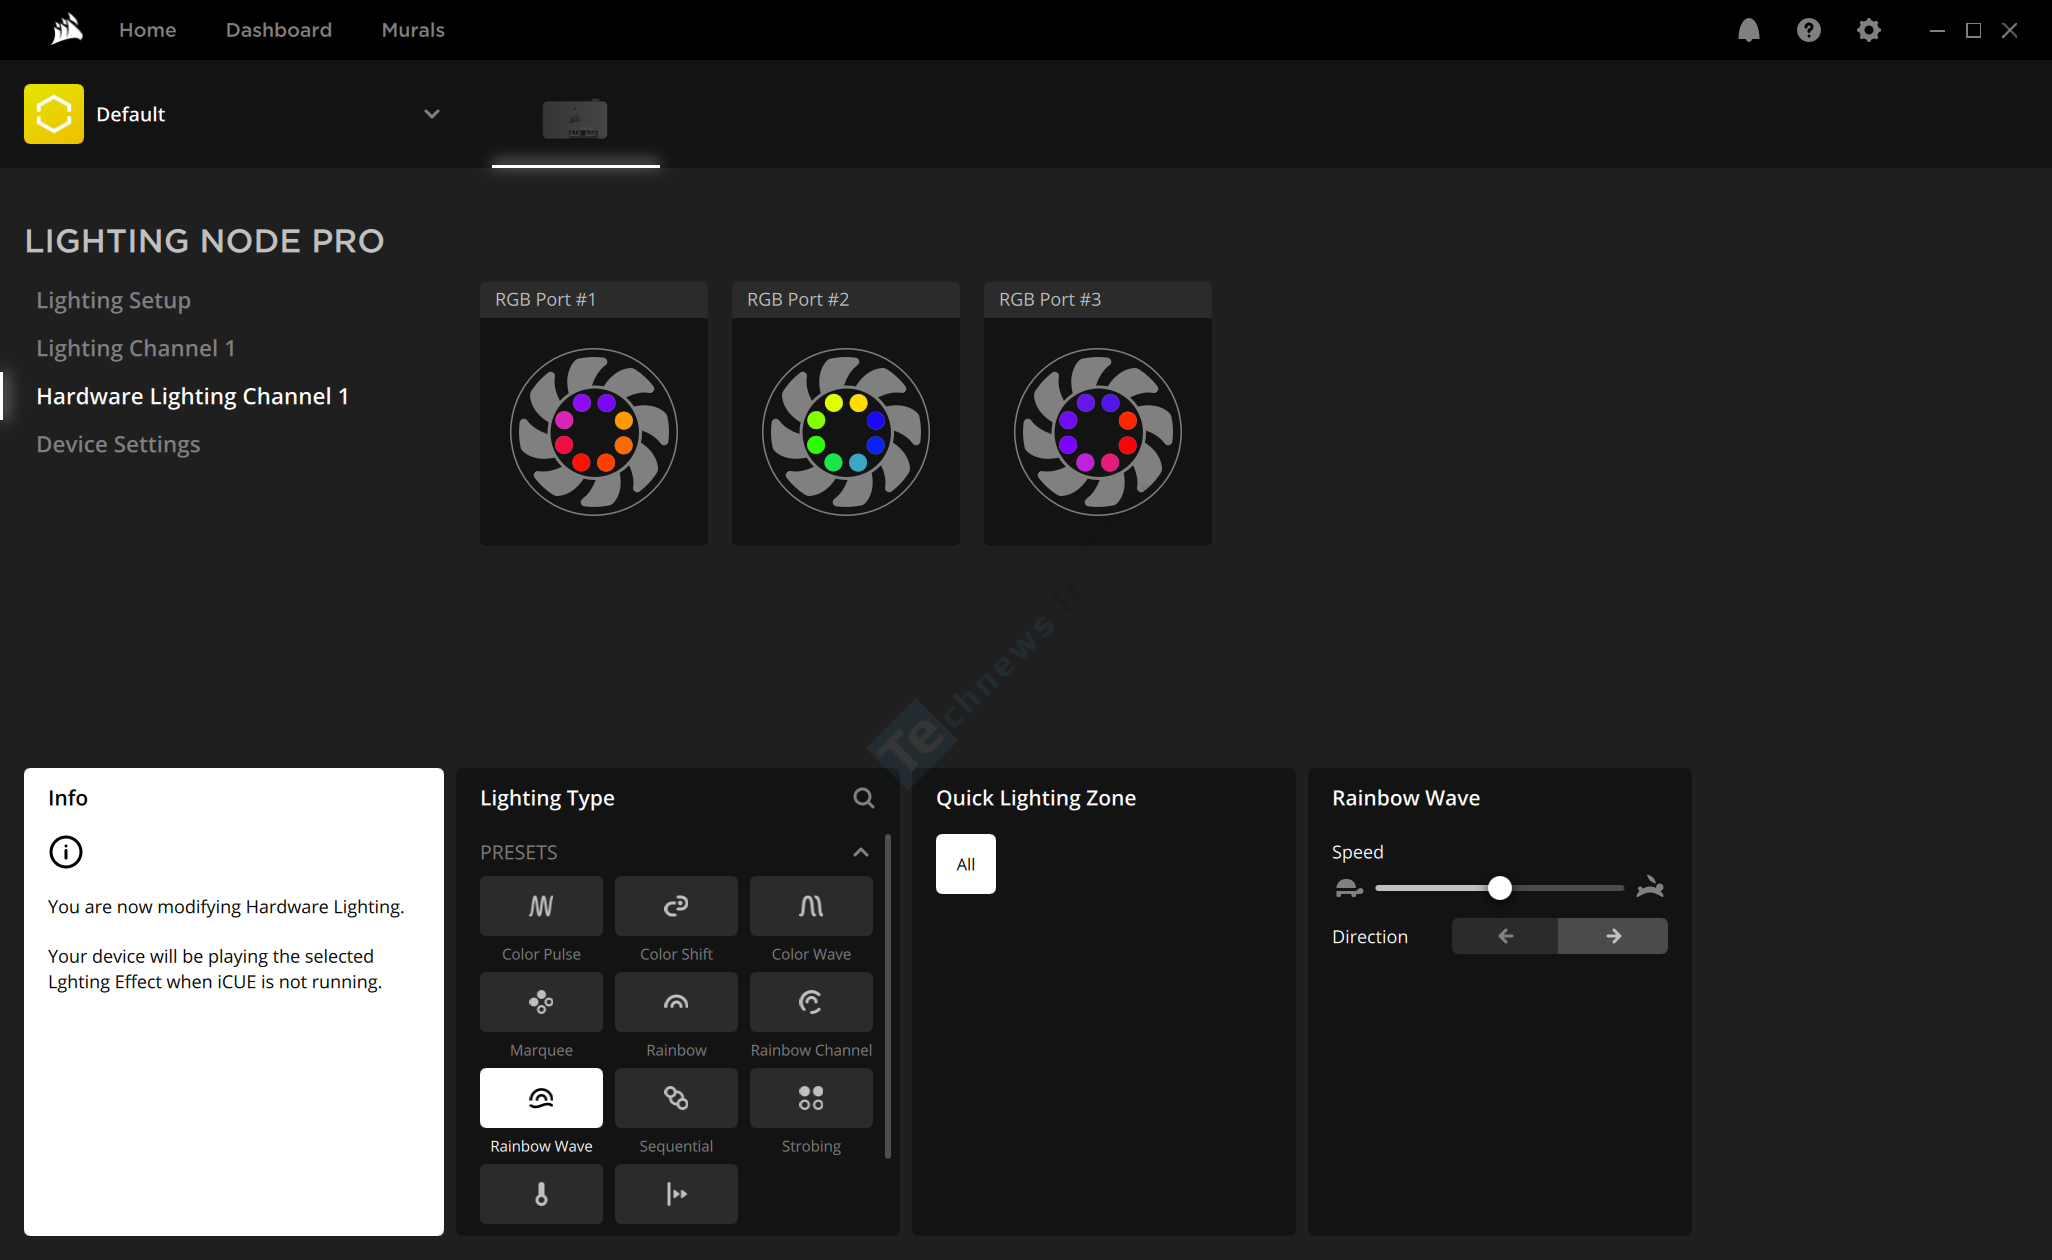
Task: Select the thermometer temperature preset
Action: point(541,1194)
